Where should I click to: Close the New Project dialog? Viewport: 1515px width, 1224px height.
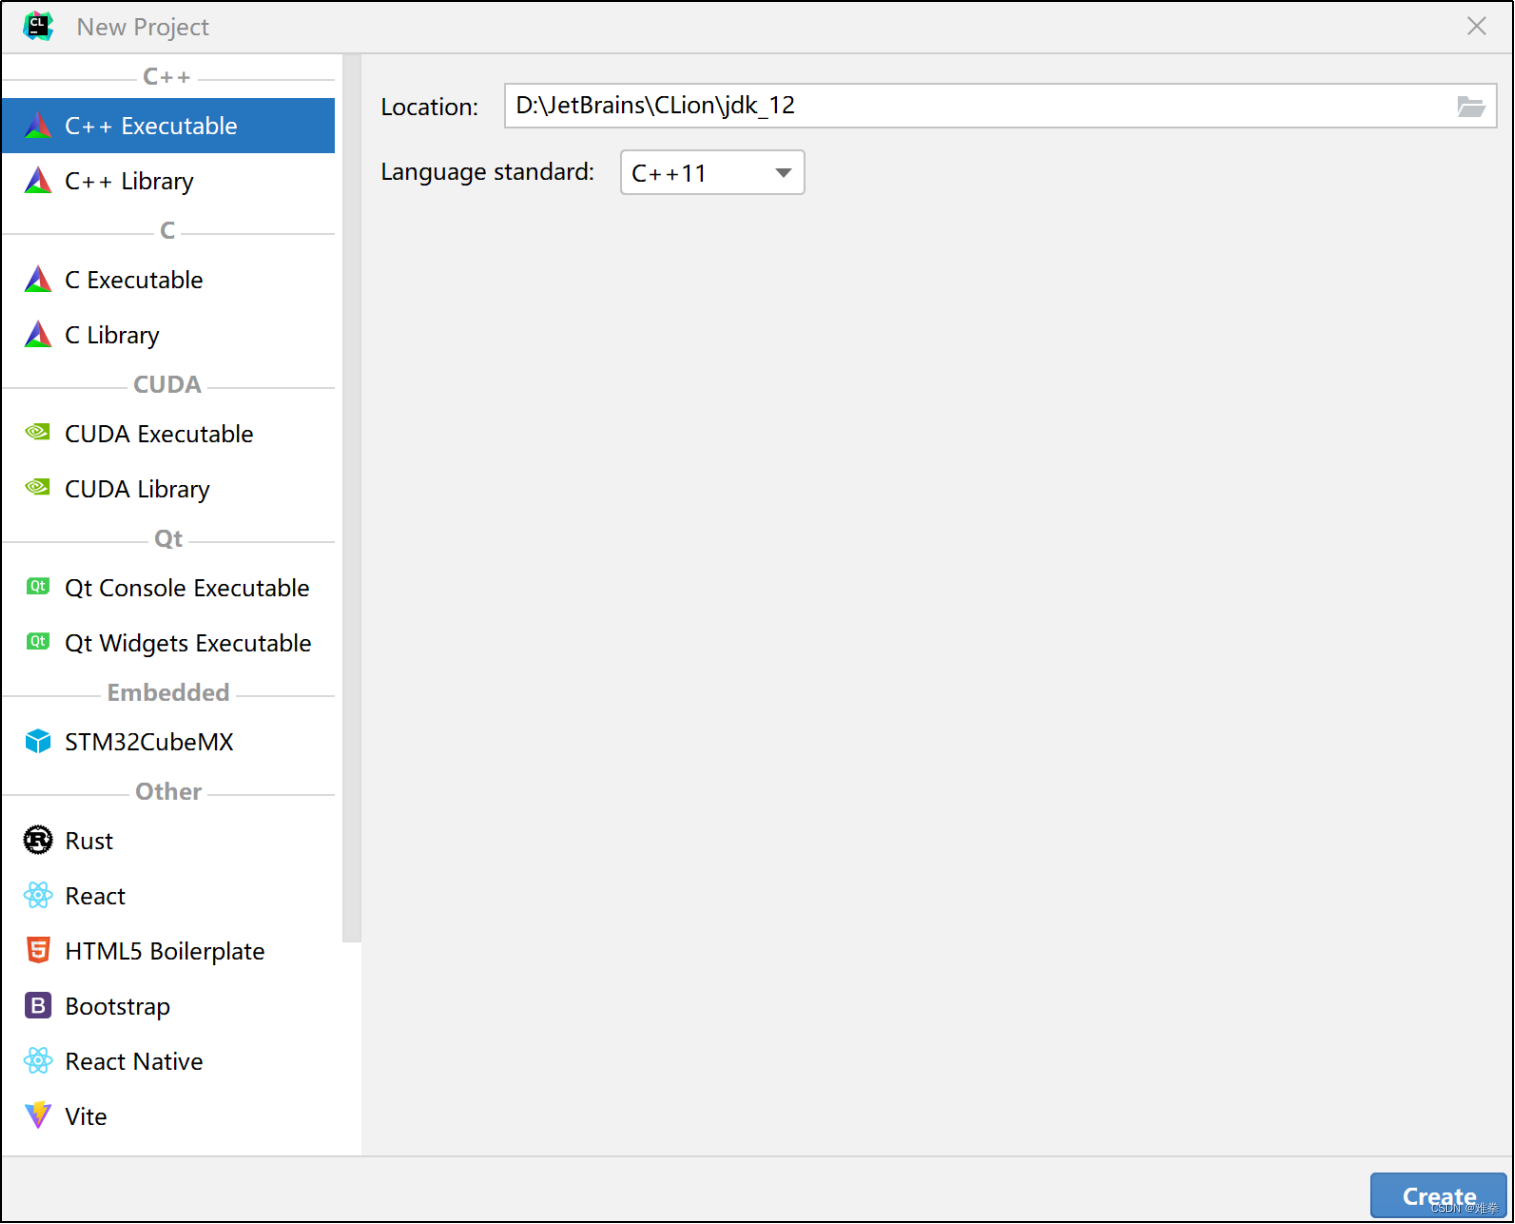coord(1476,26)
